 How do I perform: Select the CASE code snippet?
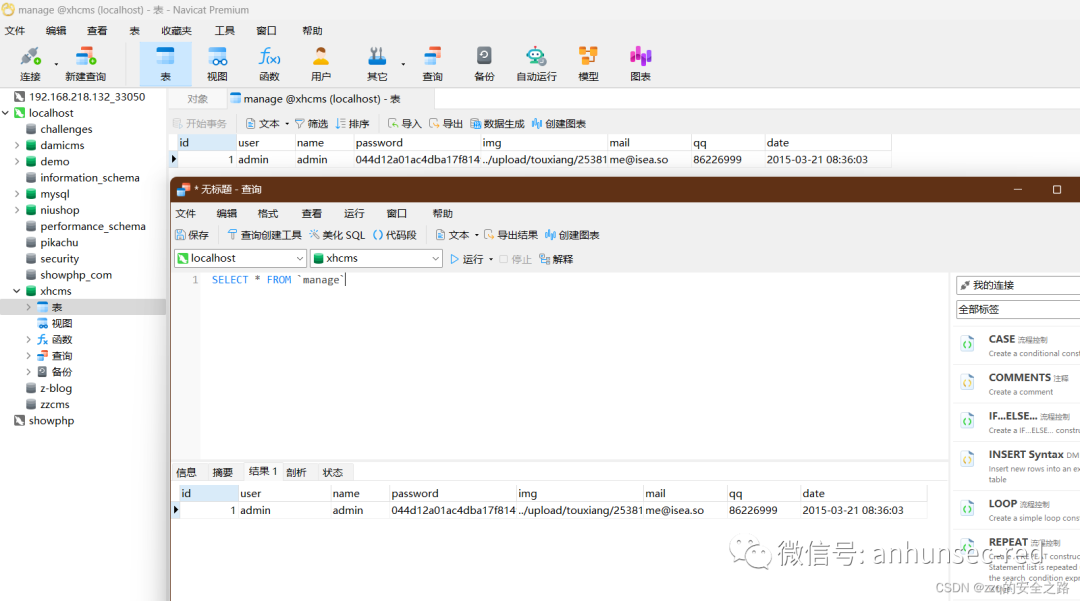pos(1017,346)
